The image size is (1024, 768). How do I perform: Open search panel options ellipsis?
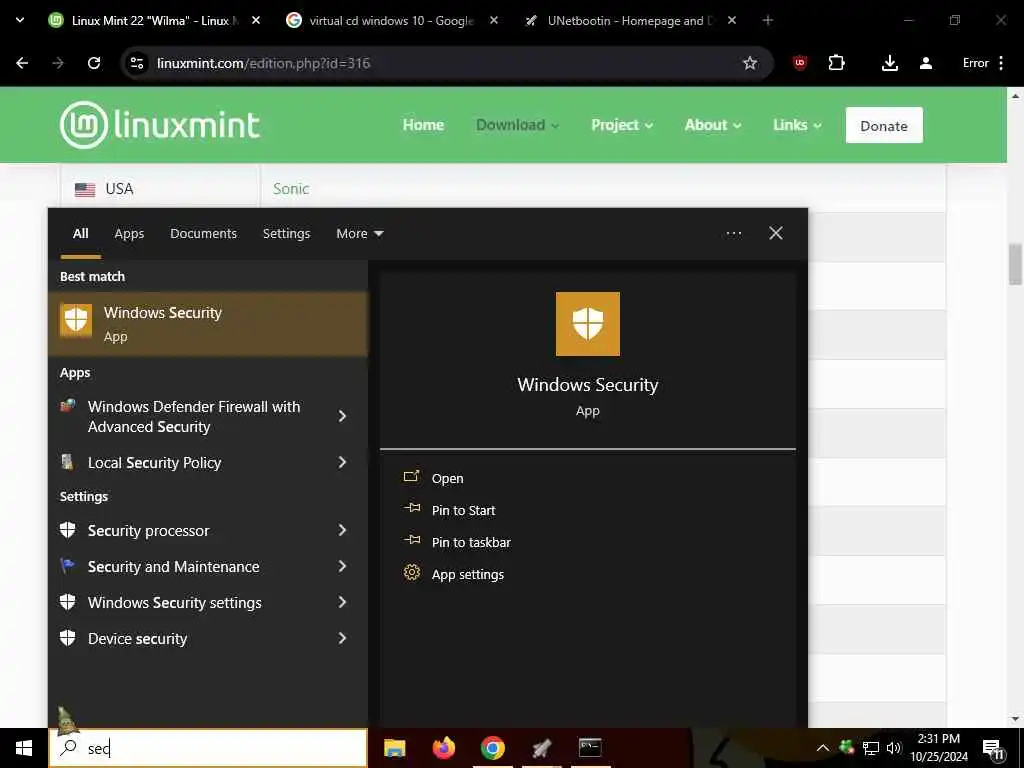[733, 233]
